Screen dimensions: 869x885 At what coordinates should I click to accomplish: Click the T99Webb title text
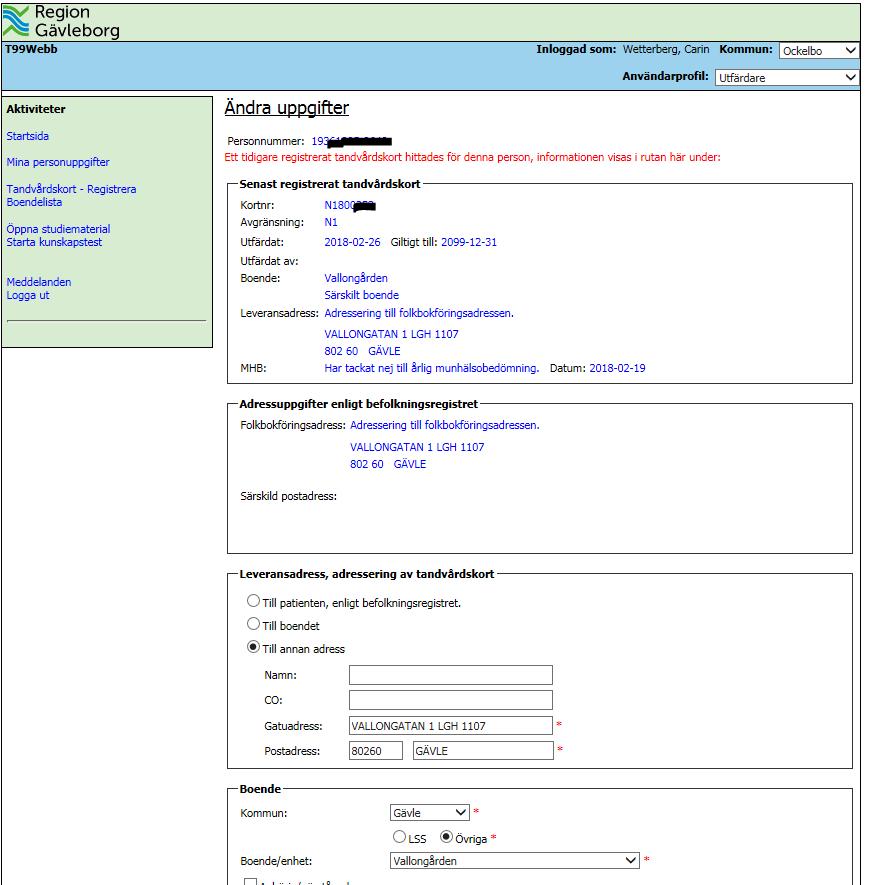31,49
